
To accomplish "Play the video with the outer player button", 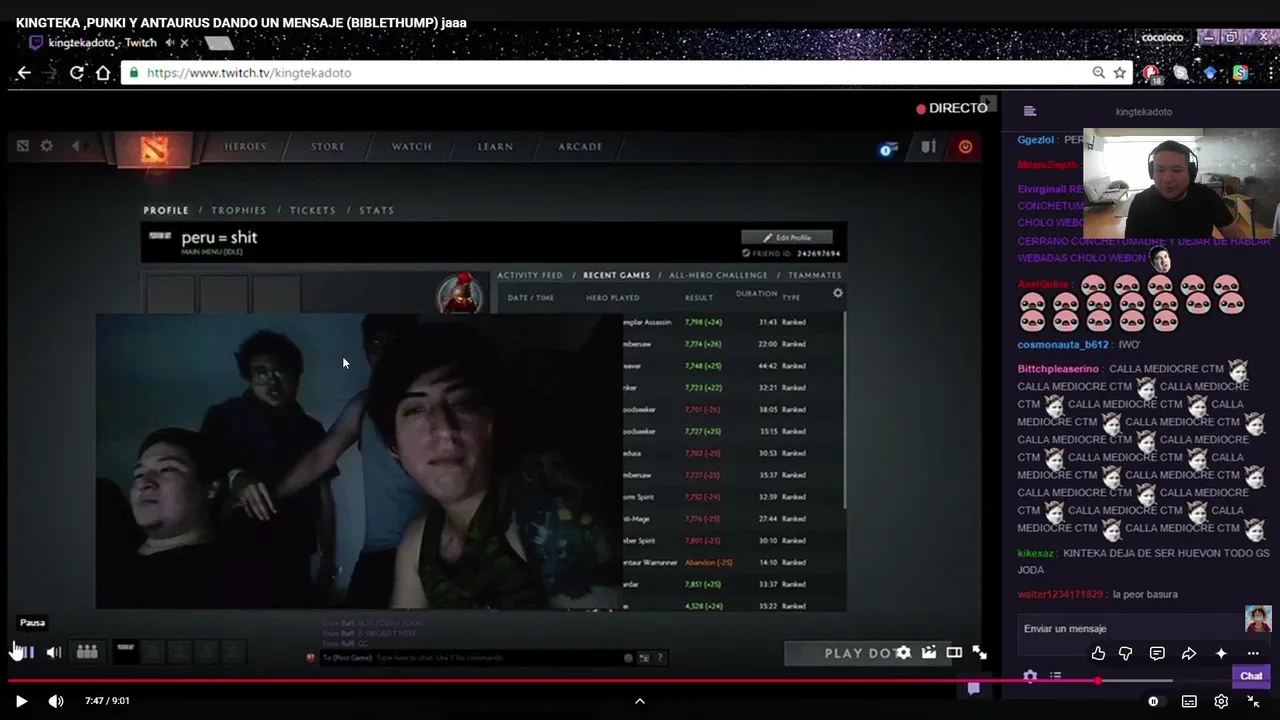I will (21, 701).
